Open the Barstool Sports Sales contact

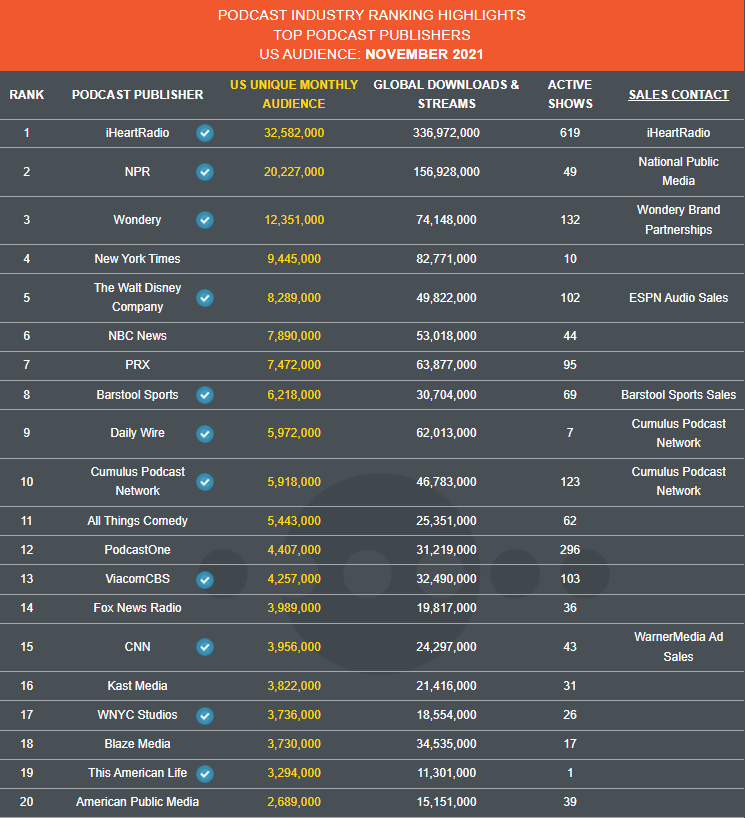678,395
